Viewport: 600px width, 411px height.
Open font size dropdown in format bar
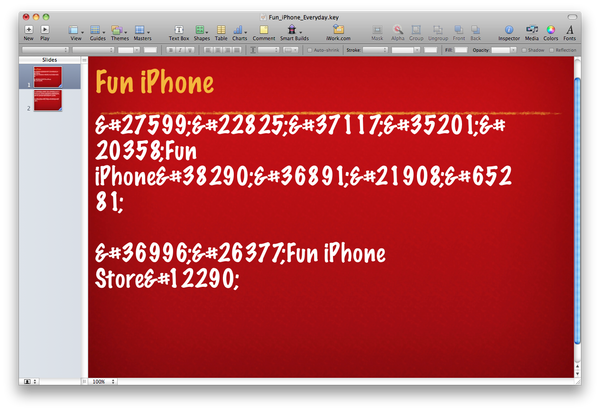(128, 50)
